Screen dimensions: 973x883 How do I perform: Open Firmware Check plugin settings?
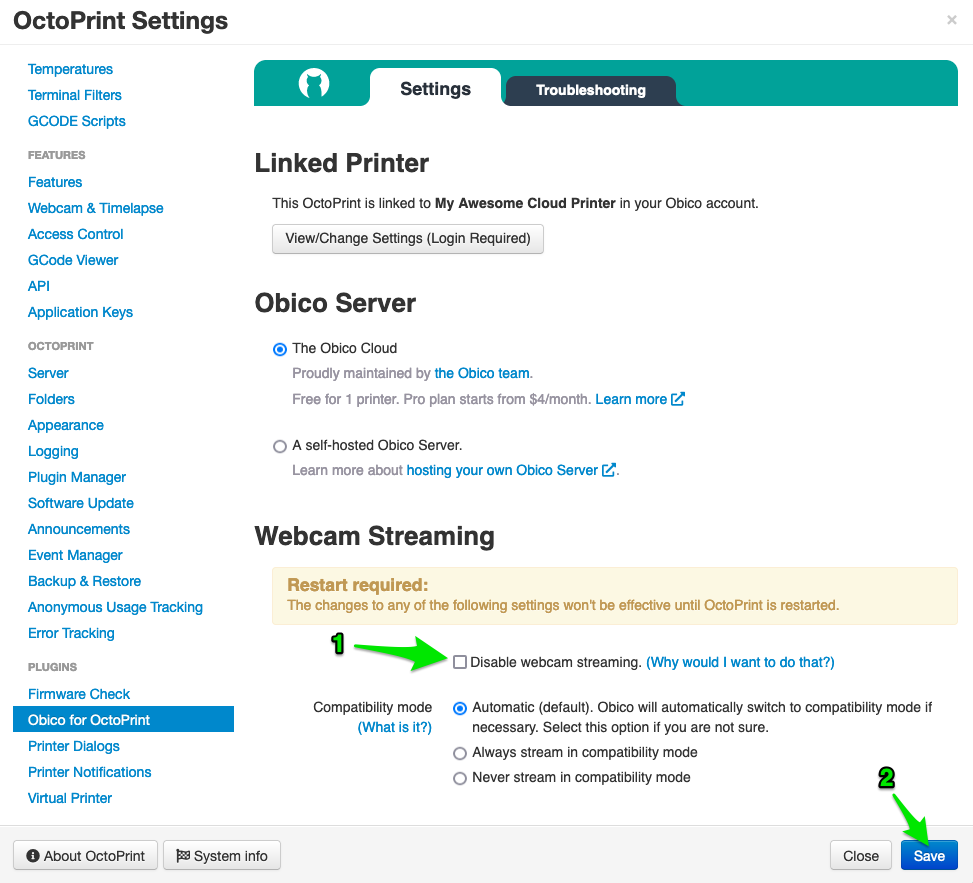(79, 694)
